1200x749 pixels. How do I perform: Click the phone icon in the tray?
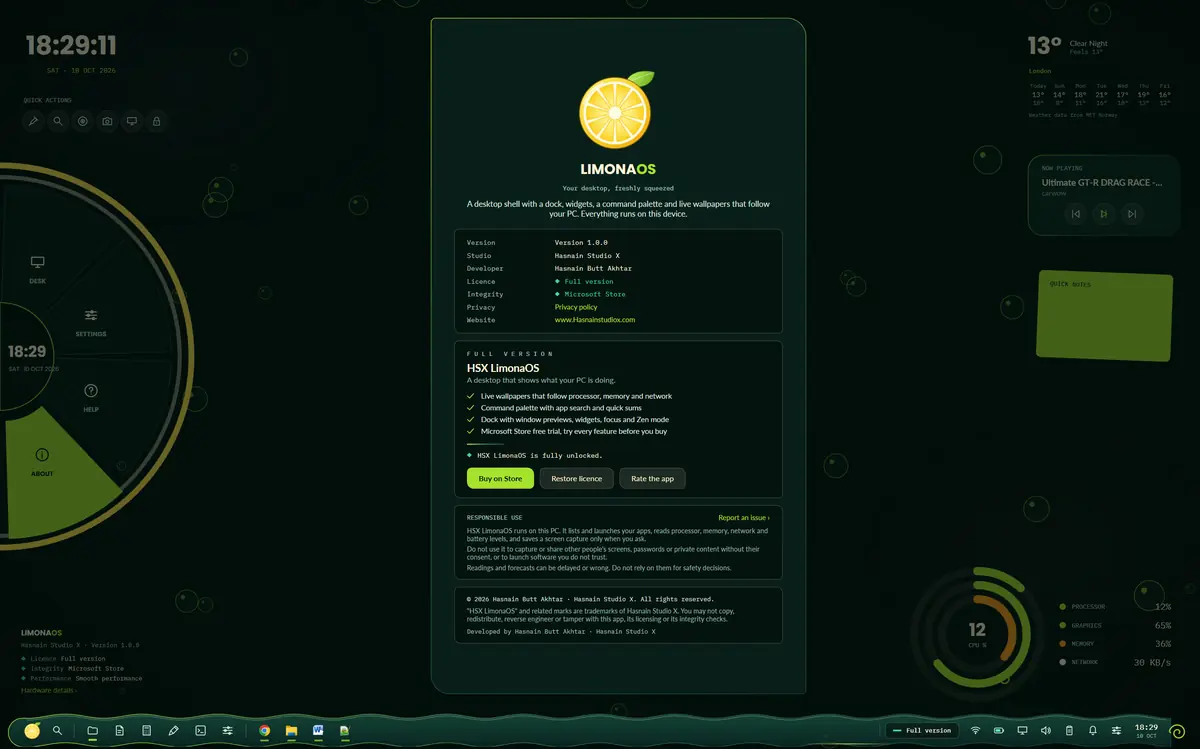pos(1069,731)
